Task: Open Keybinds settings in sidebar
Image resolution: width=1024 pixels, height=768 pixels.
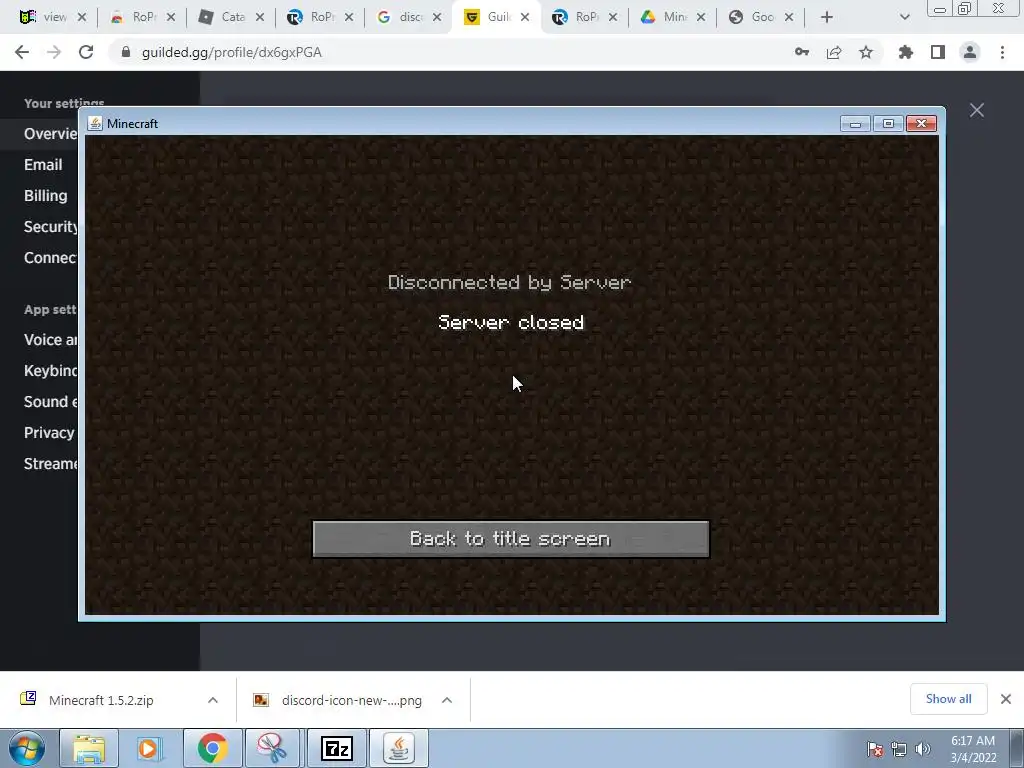Action: click(x=50, y=371)
